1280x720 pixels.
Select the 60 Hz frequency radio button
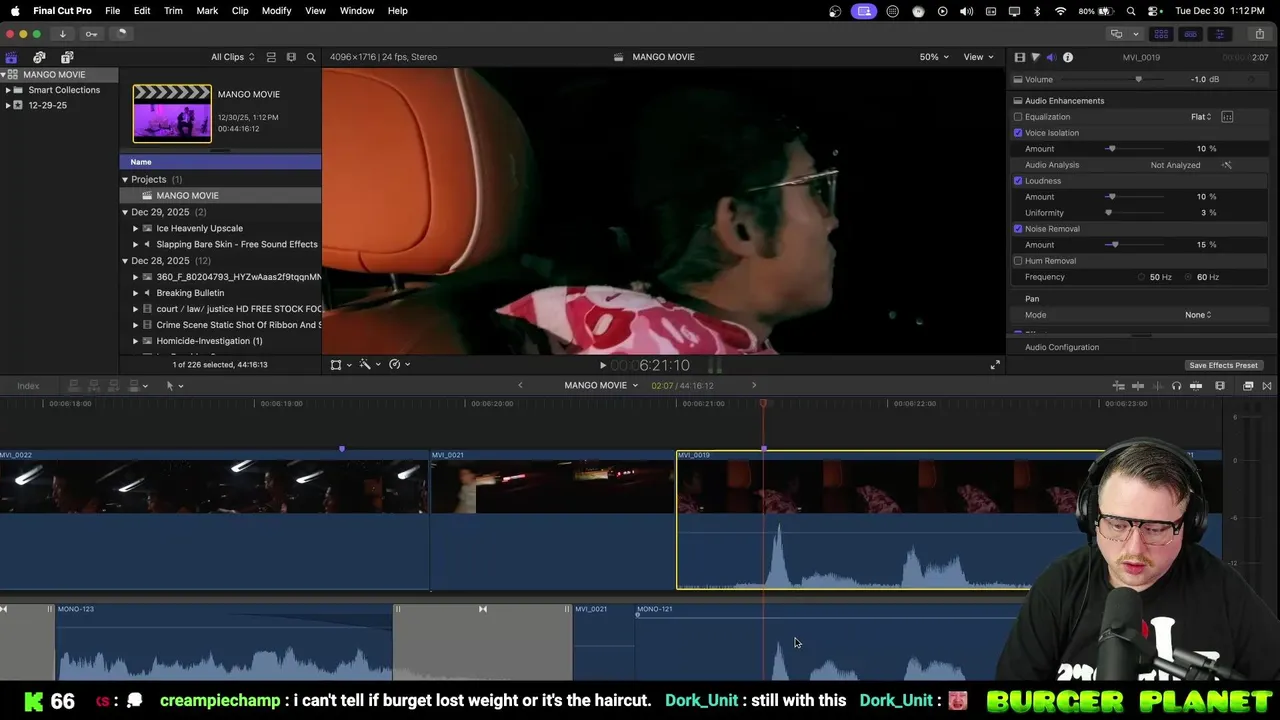tap(1188, 277)
